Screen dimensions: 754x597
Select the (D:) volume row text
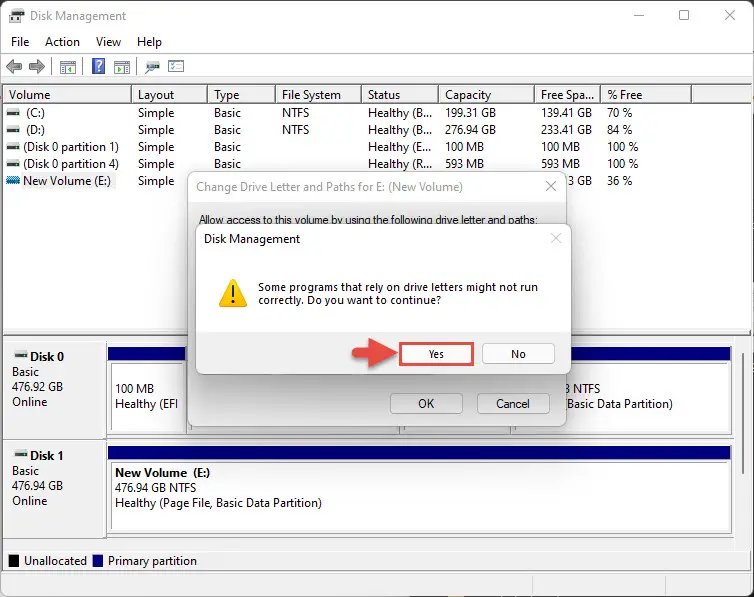coord(35,130)
